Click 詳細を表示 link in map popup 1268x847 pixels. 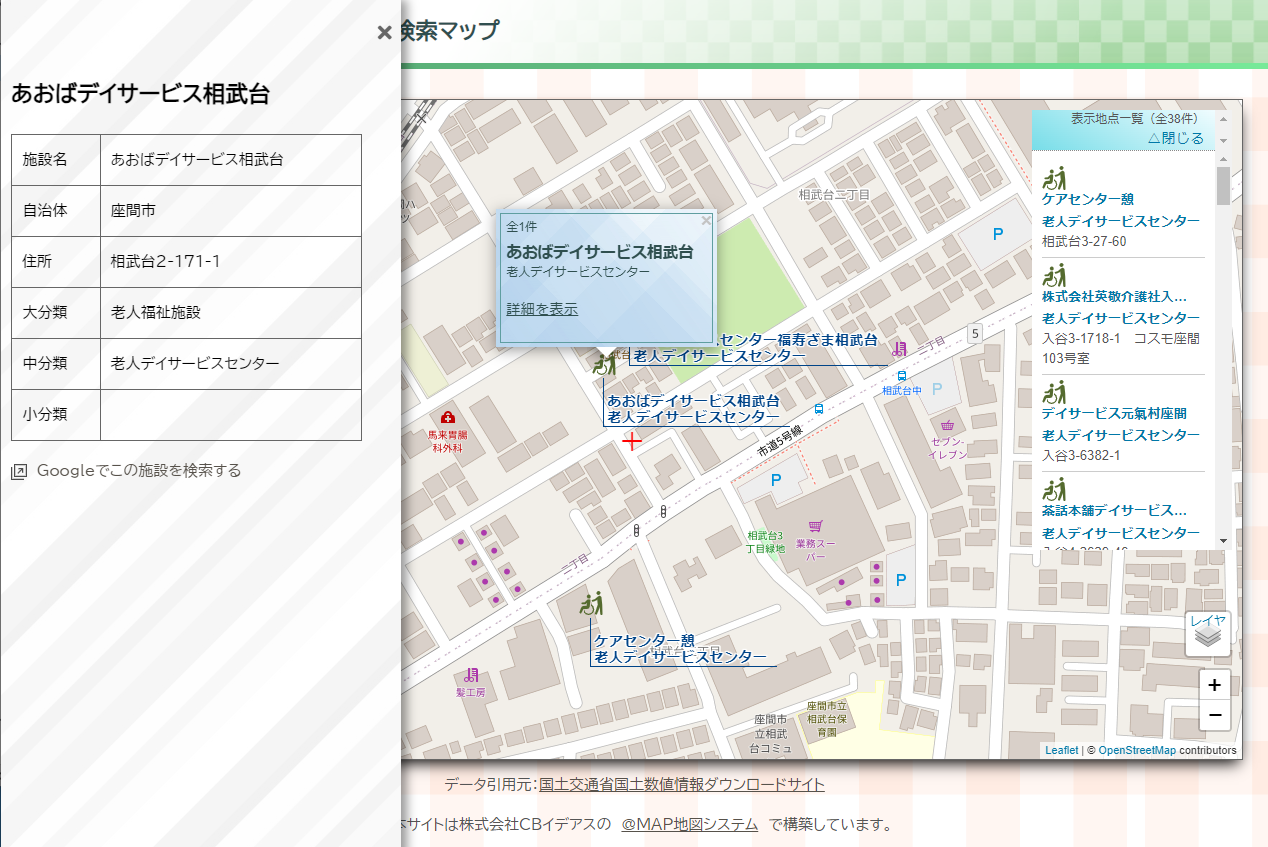click(542, 309)
